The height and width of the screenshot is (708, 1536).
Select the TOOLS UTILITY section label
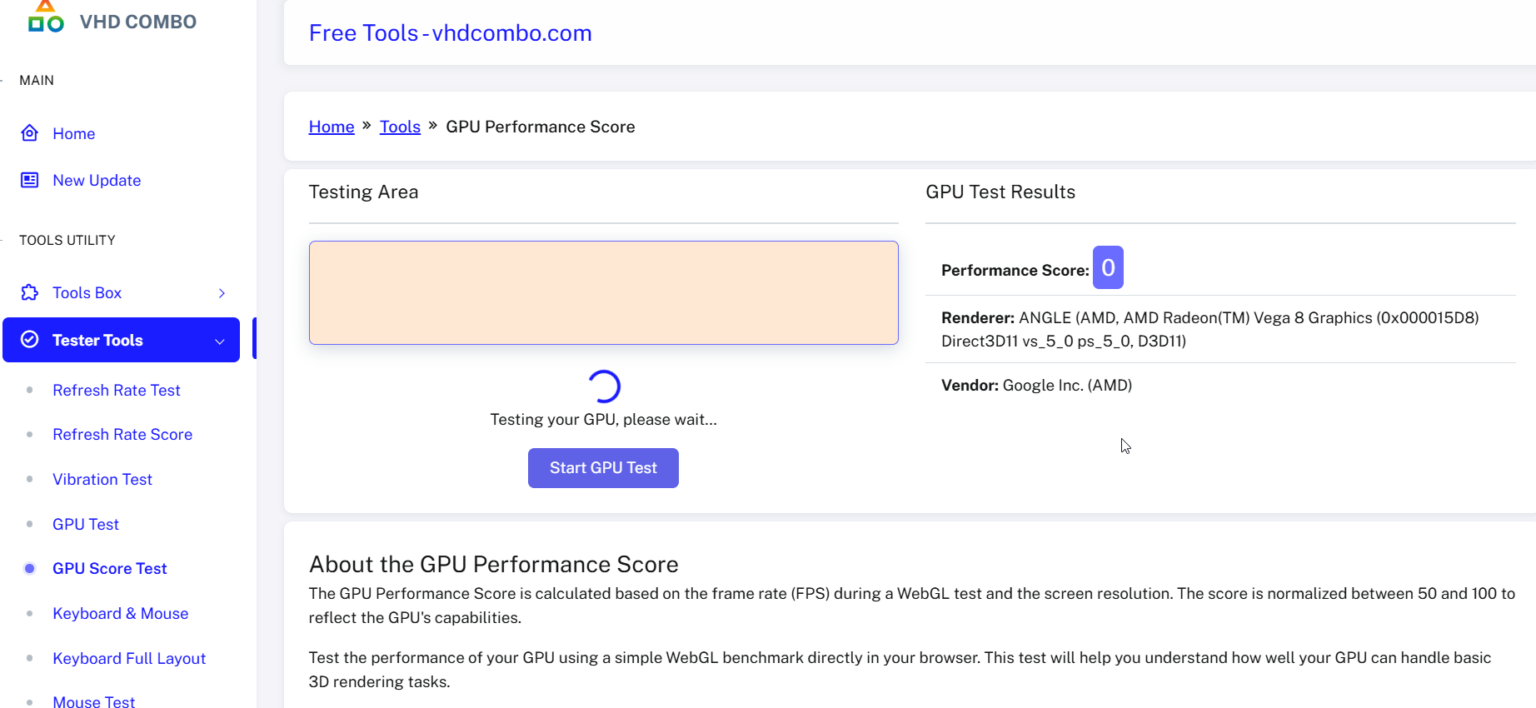point(66,240)
